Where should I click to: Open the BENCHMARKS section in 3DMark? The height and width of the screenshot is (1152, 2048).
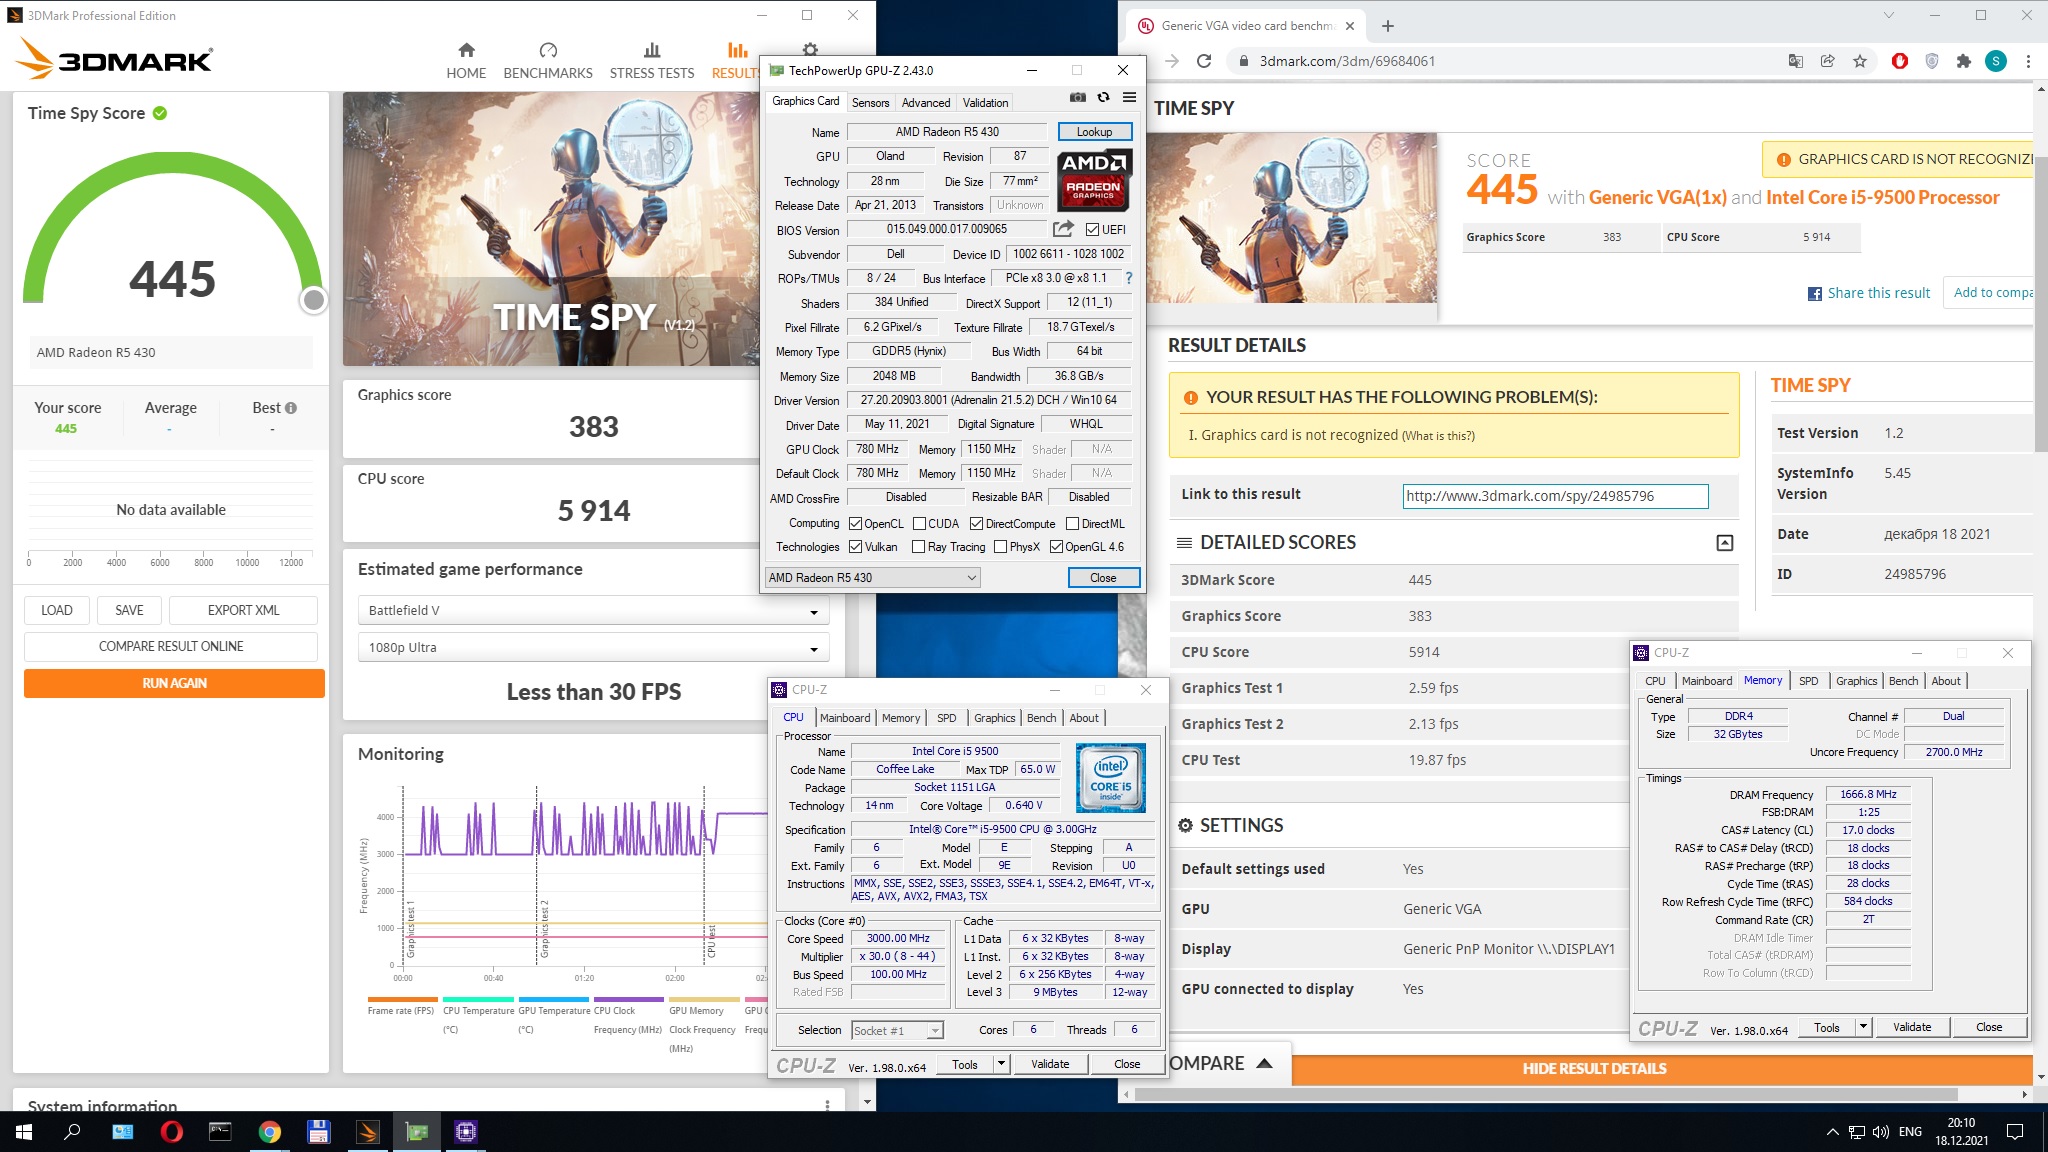[x=548, y=61]
